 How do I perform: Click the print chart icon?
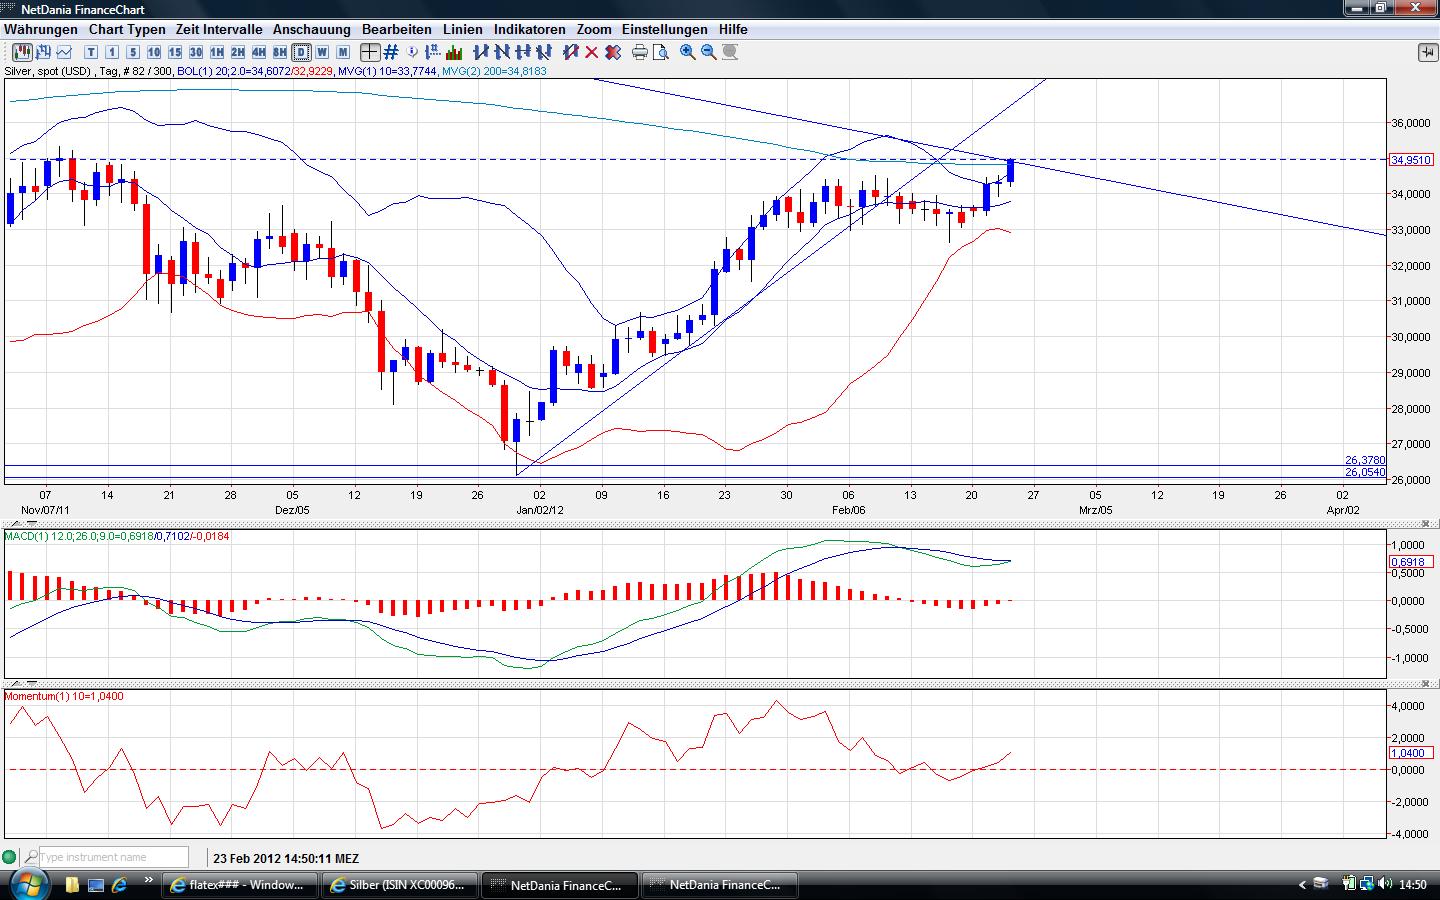click(x=640, y=52)
